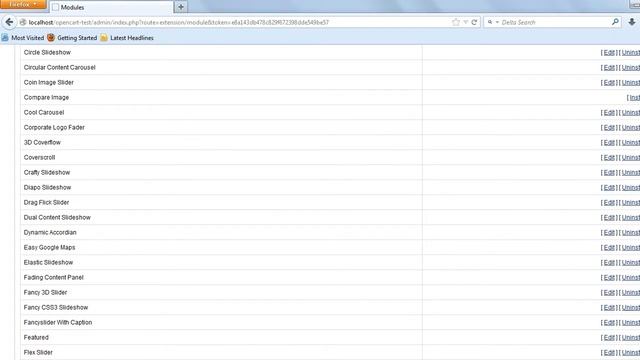Image resolution: width=640 pixels, height=360 pixels.
Task: Edit the Drag Flick Slider module
Action: pos(609,203)
